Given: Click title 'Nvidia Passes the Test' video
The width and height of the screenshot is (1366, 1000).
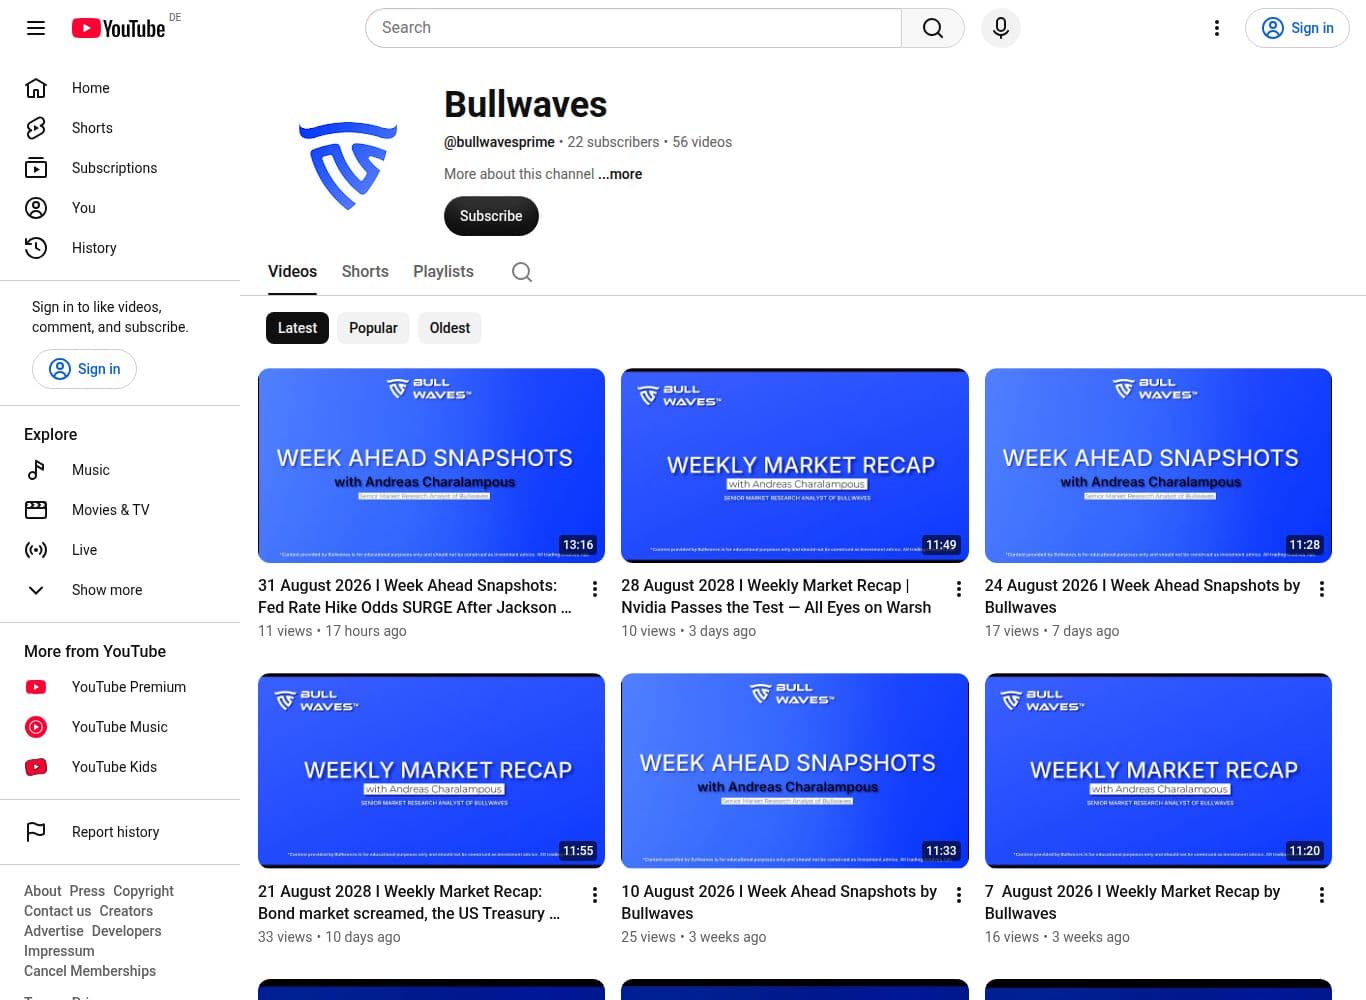Looking at the screenshot, I should click(776, 596).
